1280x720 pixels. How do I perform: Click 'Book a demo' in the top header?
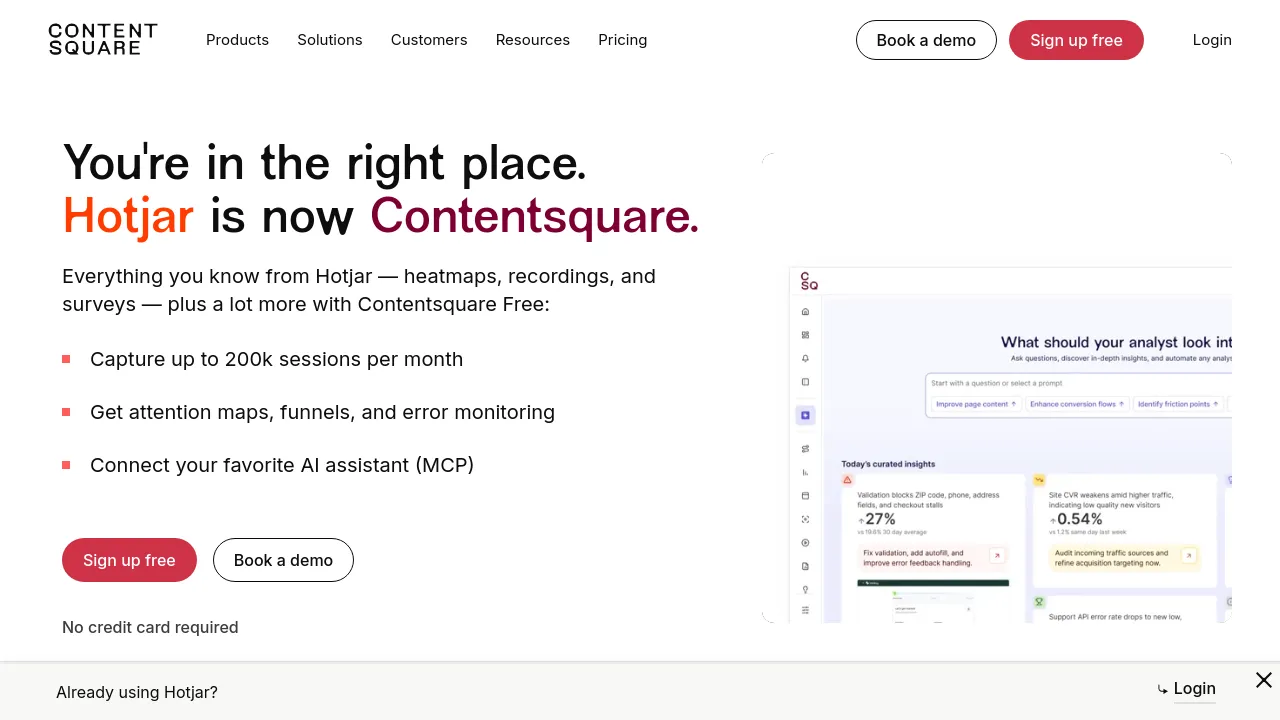click(x=926, y=40)
